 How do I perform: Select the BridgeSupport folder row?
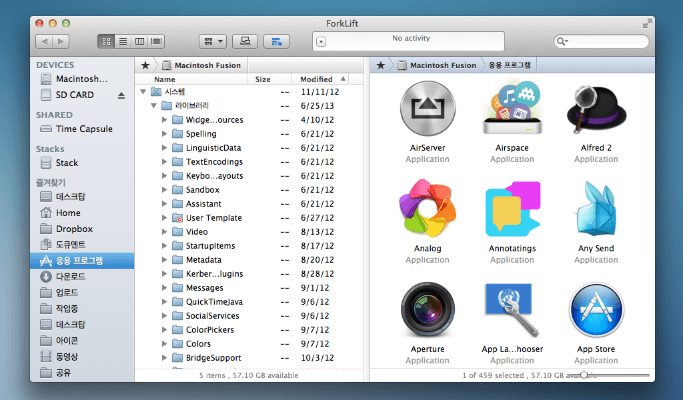click(249, 358)
